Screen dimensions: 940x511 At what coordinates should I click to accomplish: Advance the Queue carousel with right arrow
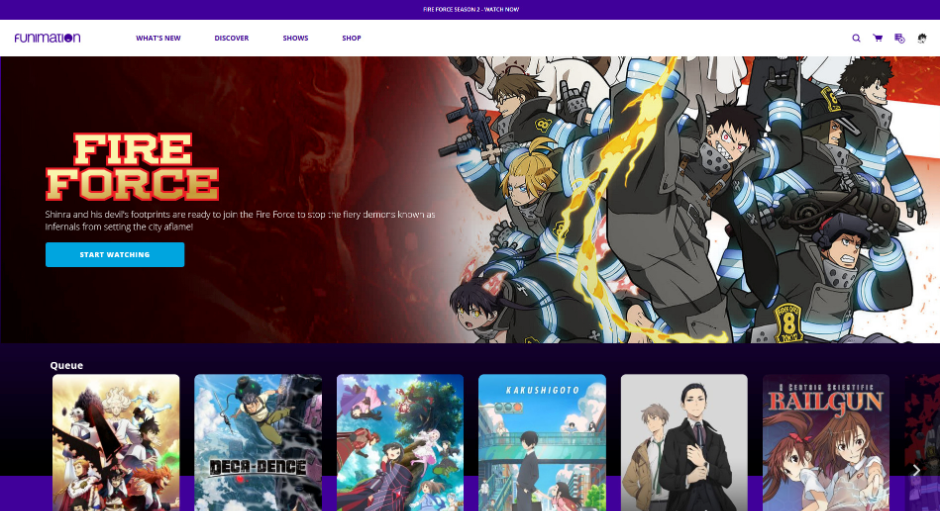coord(916,470)
